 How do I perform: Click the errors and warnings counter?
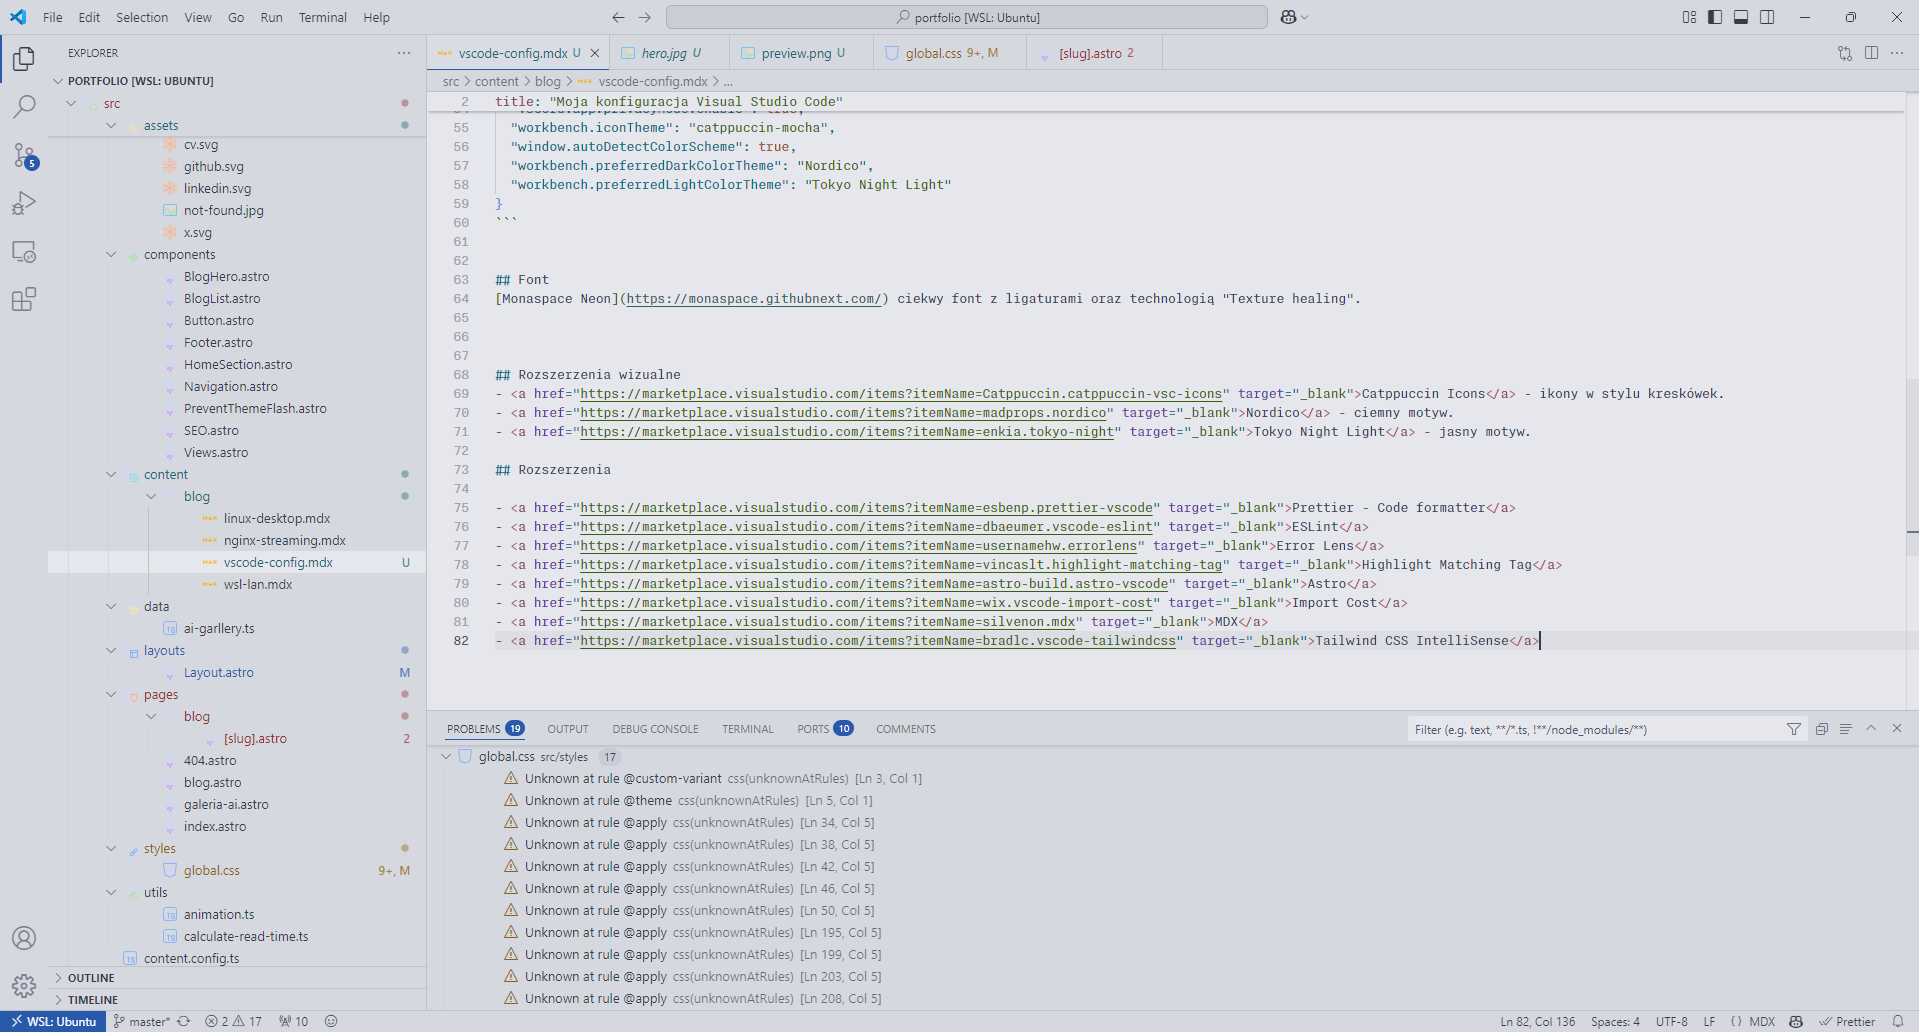coord(233,1021)
